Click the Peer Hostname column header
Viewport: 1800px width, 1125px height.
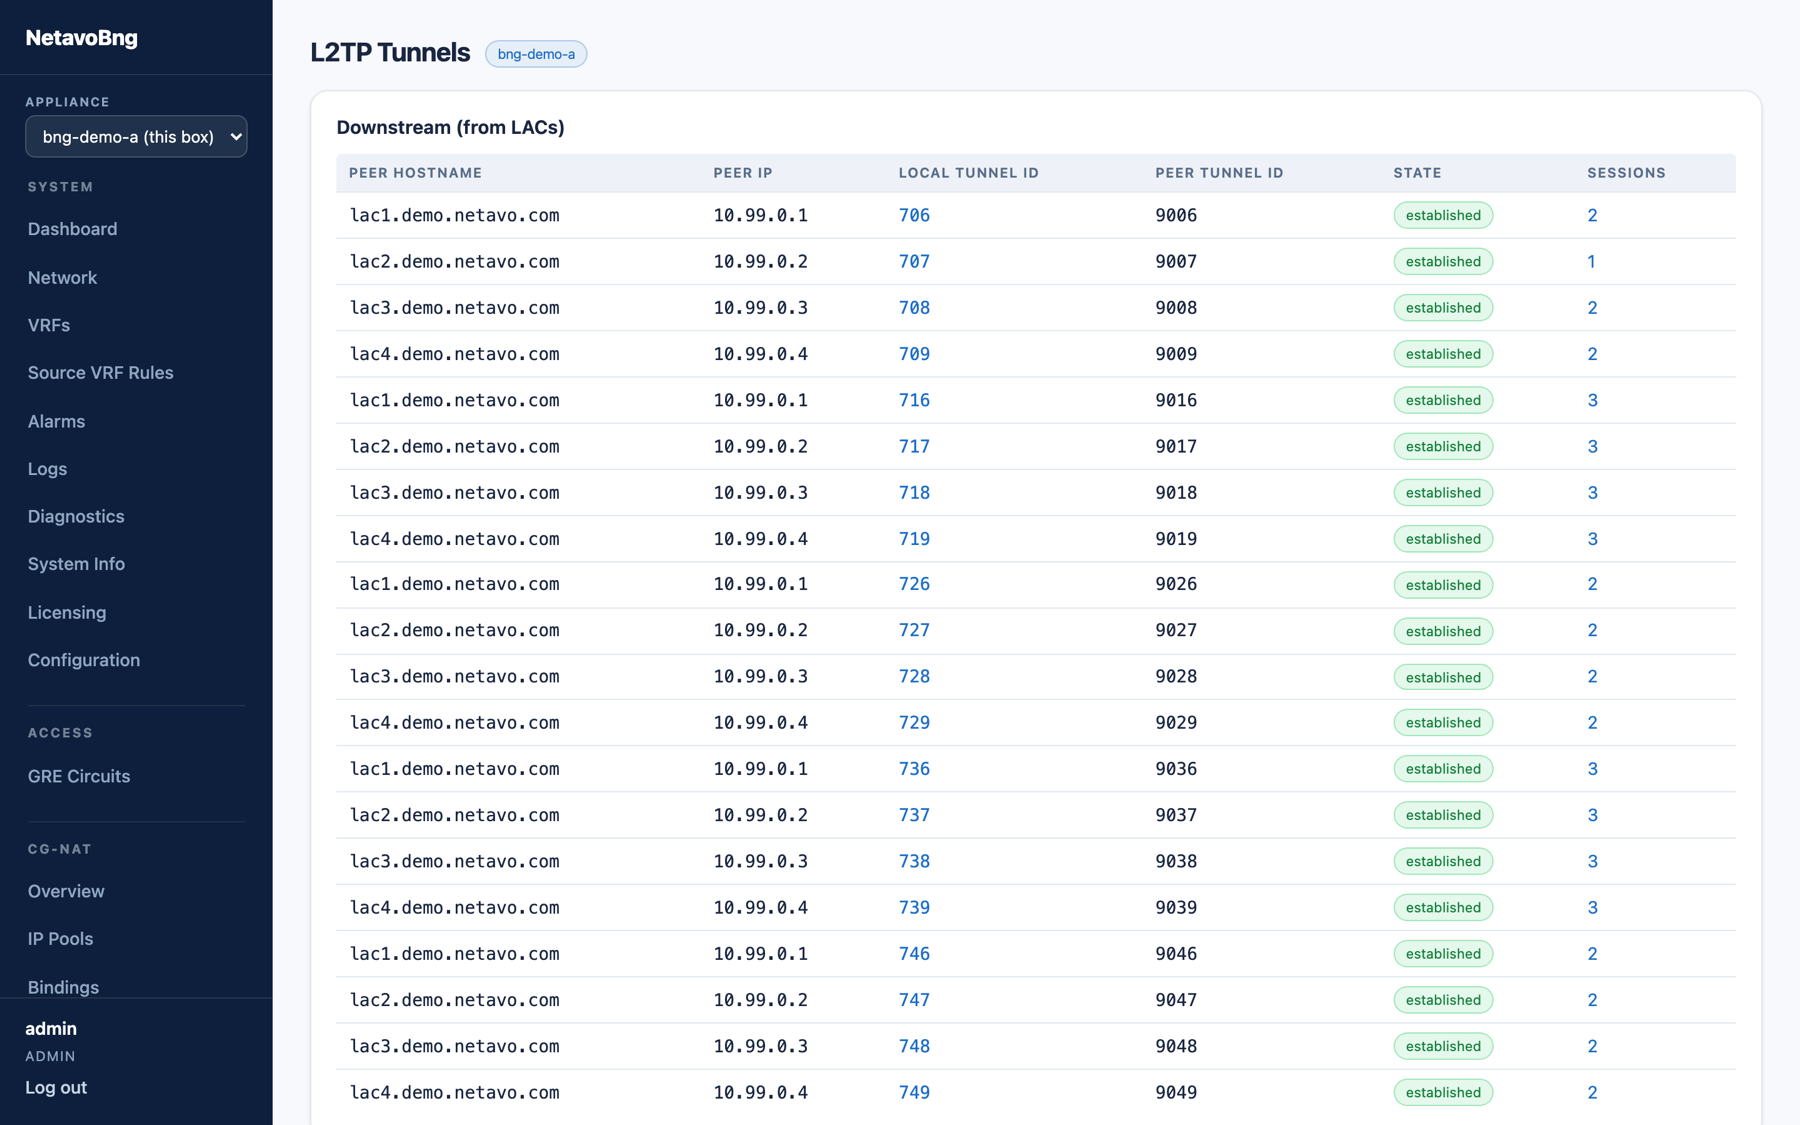point(415,173)
